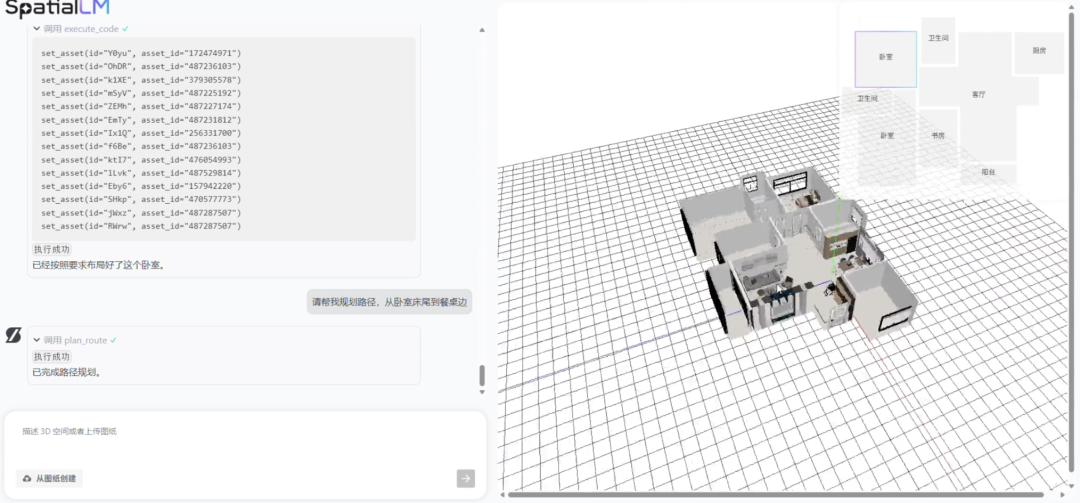Screen dimensions: 1080x503
Task: Click code line with id "ZEMh"
Action: (141, 106)
